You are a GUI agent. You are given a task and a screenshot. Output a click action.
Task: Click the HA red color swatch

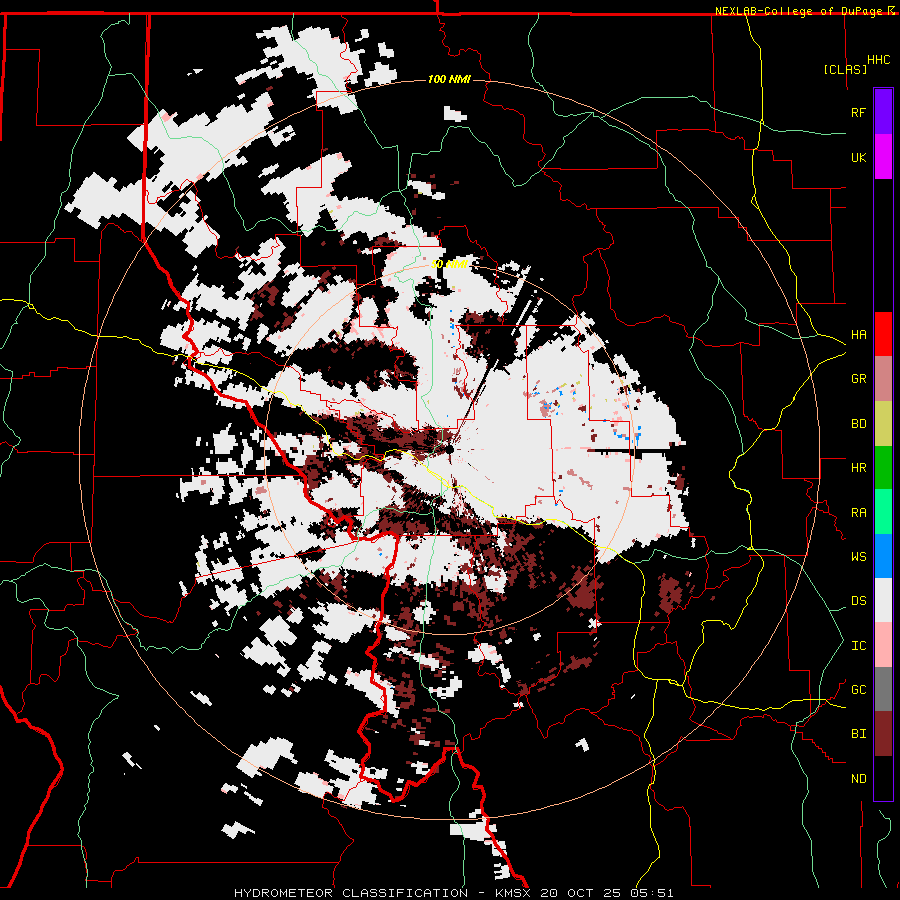click(x=883, y=334)
